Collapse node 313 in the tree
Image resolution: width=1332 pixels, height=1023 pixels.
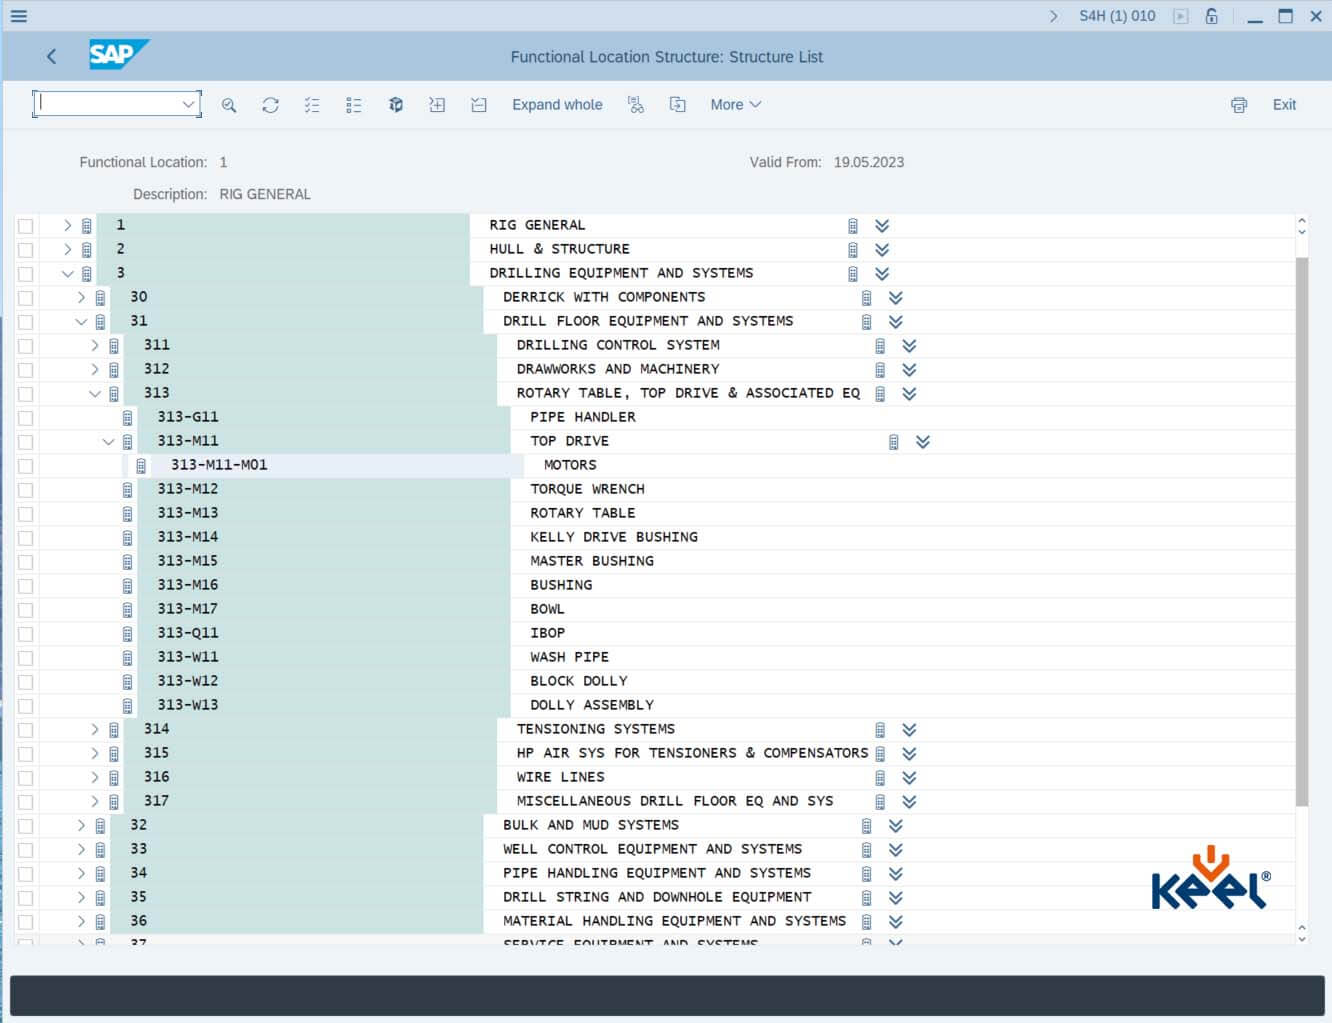[x=95, y=394]
